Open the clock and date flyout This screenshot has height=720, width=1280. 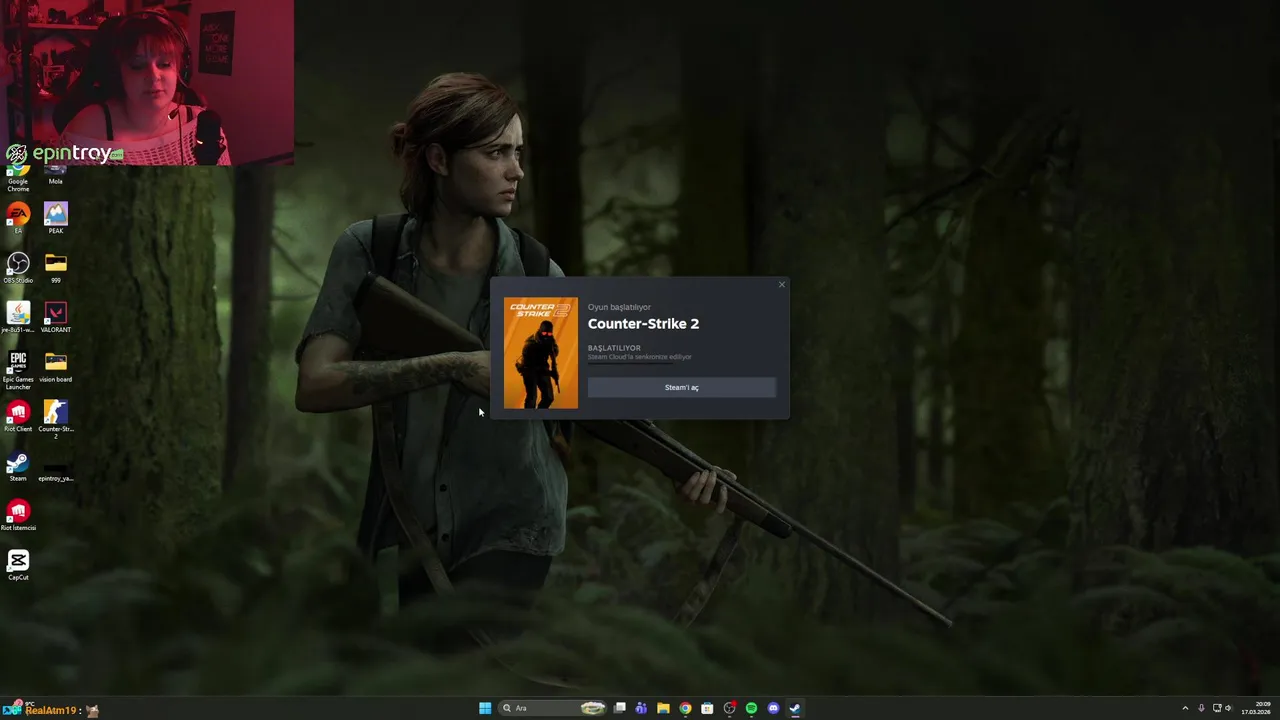1256,708
